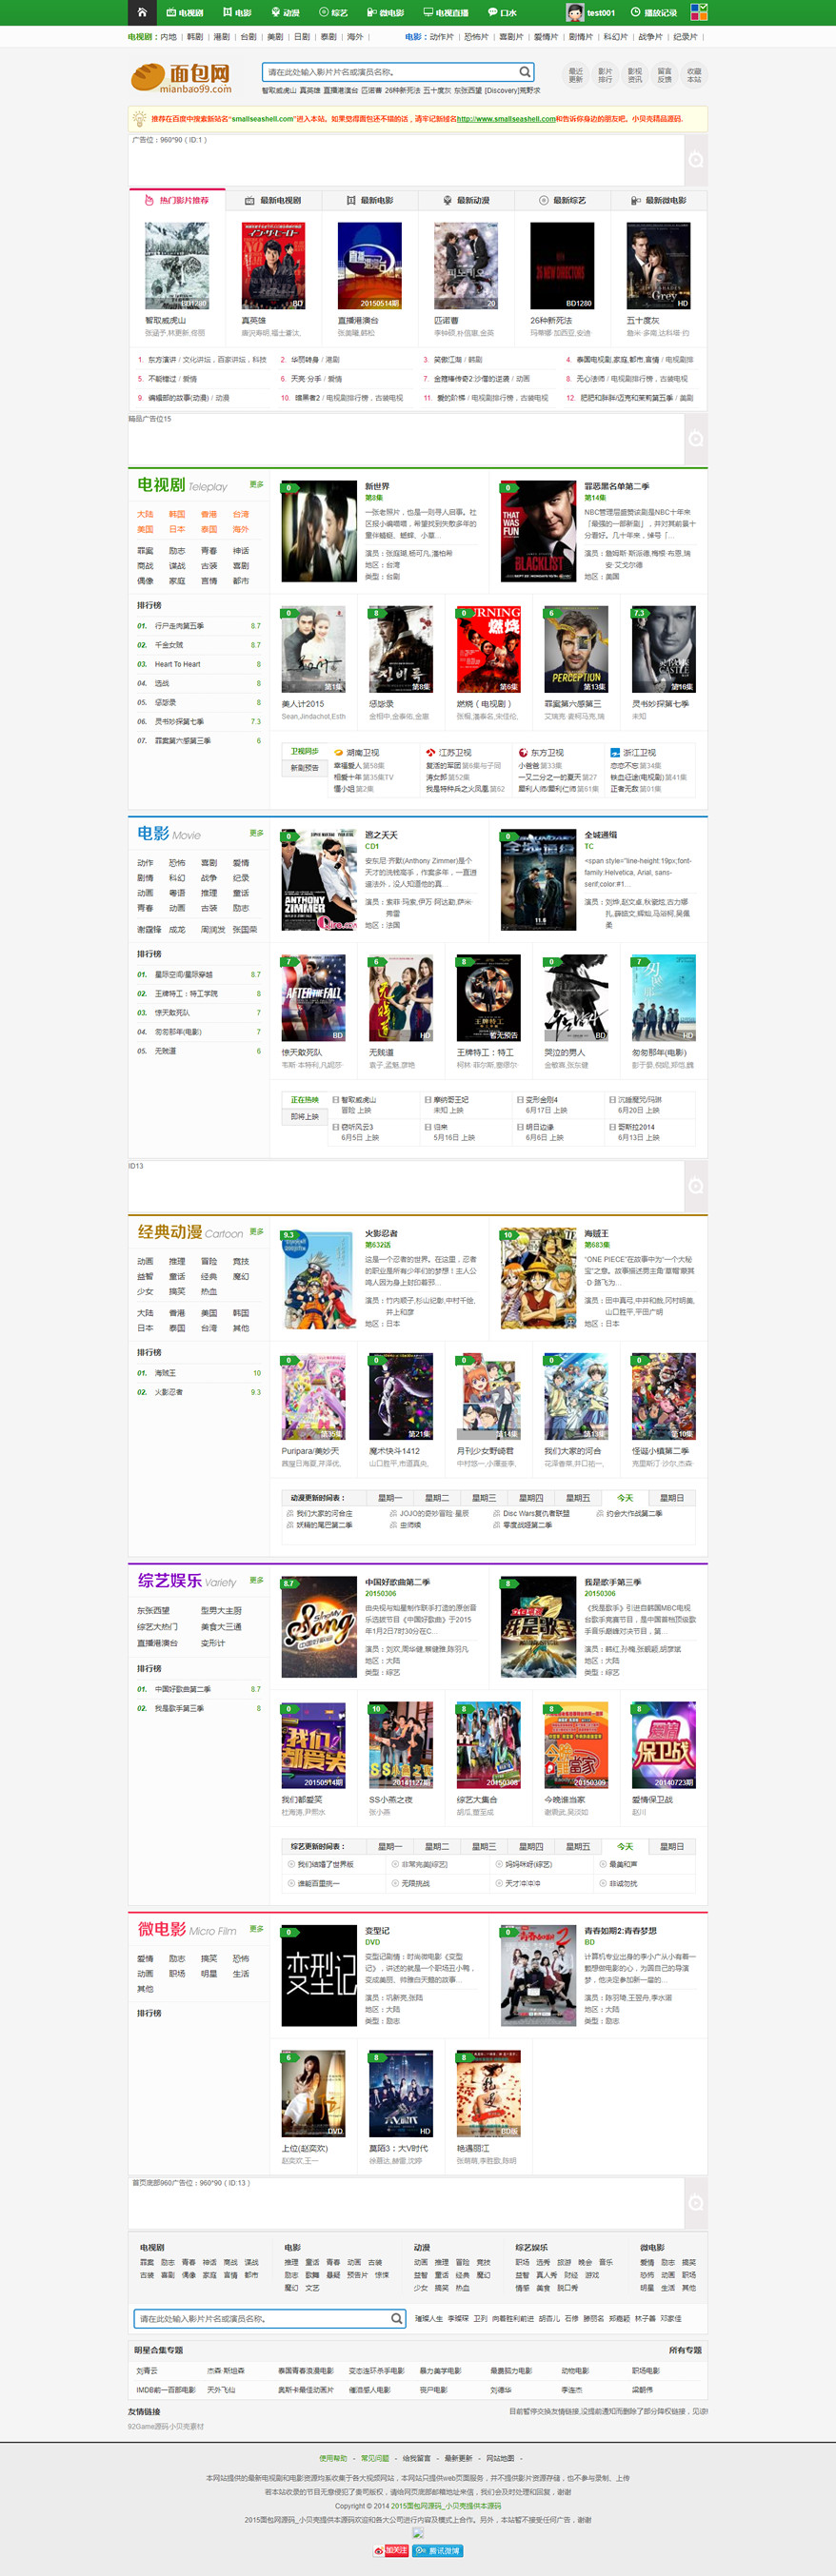Open 电视直播 in the top menu
836x2576 pixels.
tap(445, 13)
